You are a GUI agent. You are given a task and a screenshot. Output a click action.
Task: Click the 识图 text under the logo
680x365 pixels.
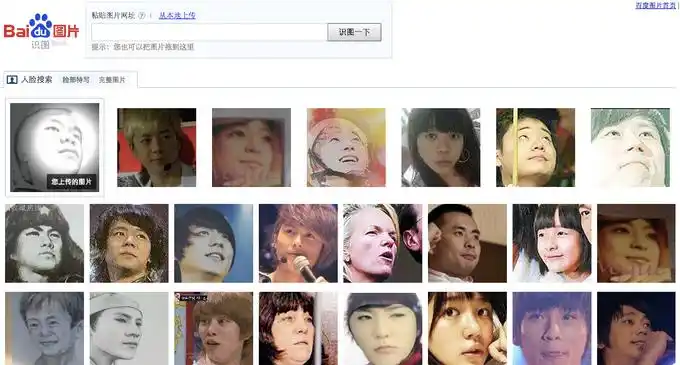(x=40, y=45)
